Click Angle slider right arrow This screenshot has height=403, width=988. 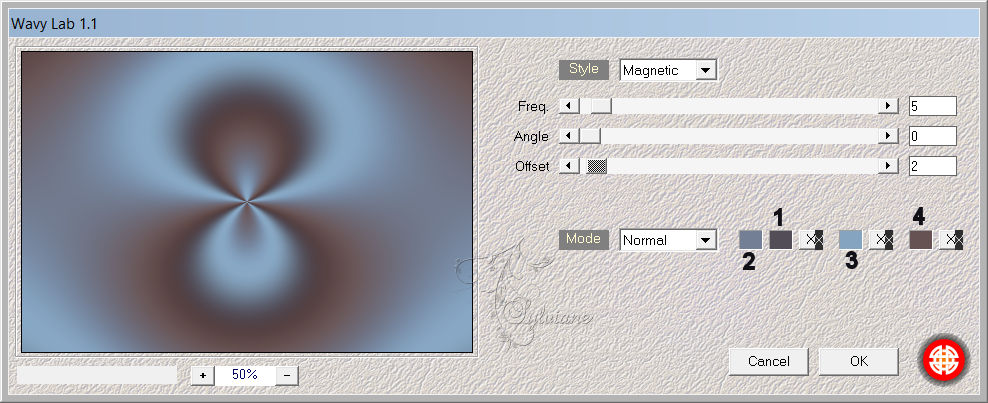point(888,136)
